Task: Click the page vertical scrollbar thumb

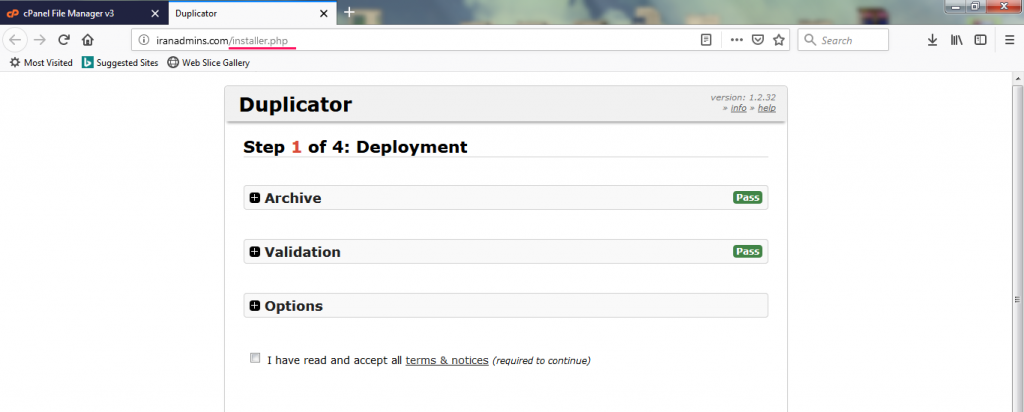Action: [x=1017, y=299]
